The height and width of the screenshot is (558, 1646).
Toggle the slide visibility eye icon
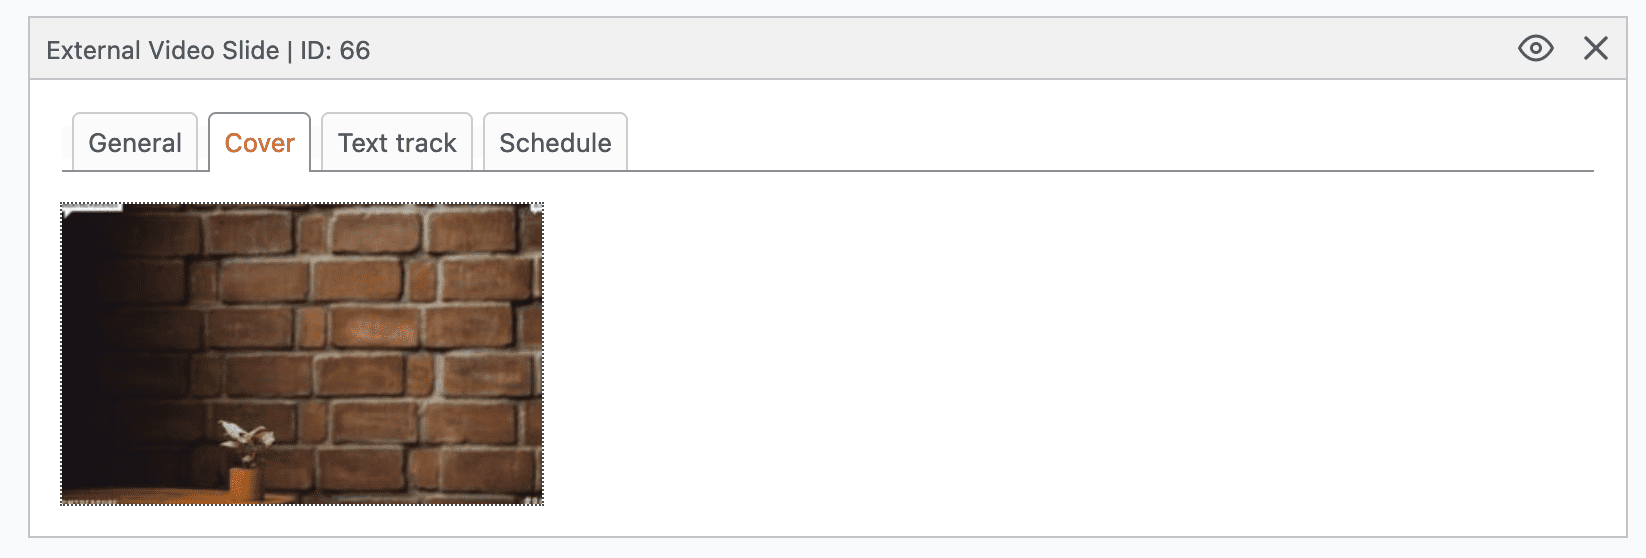1535,48
